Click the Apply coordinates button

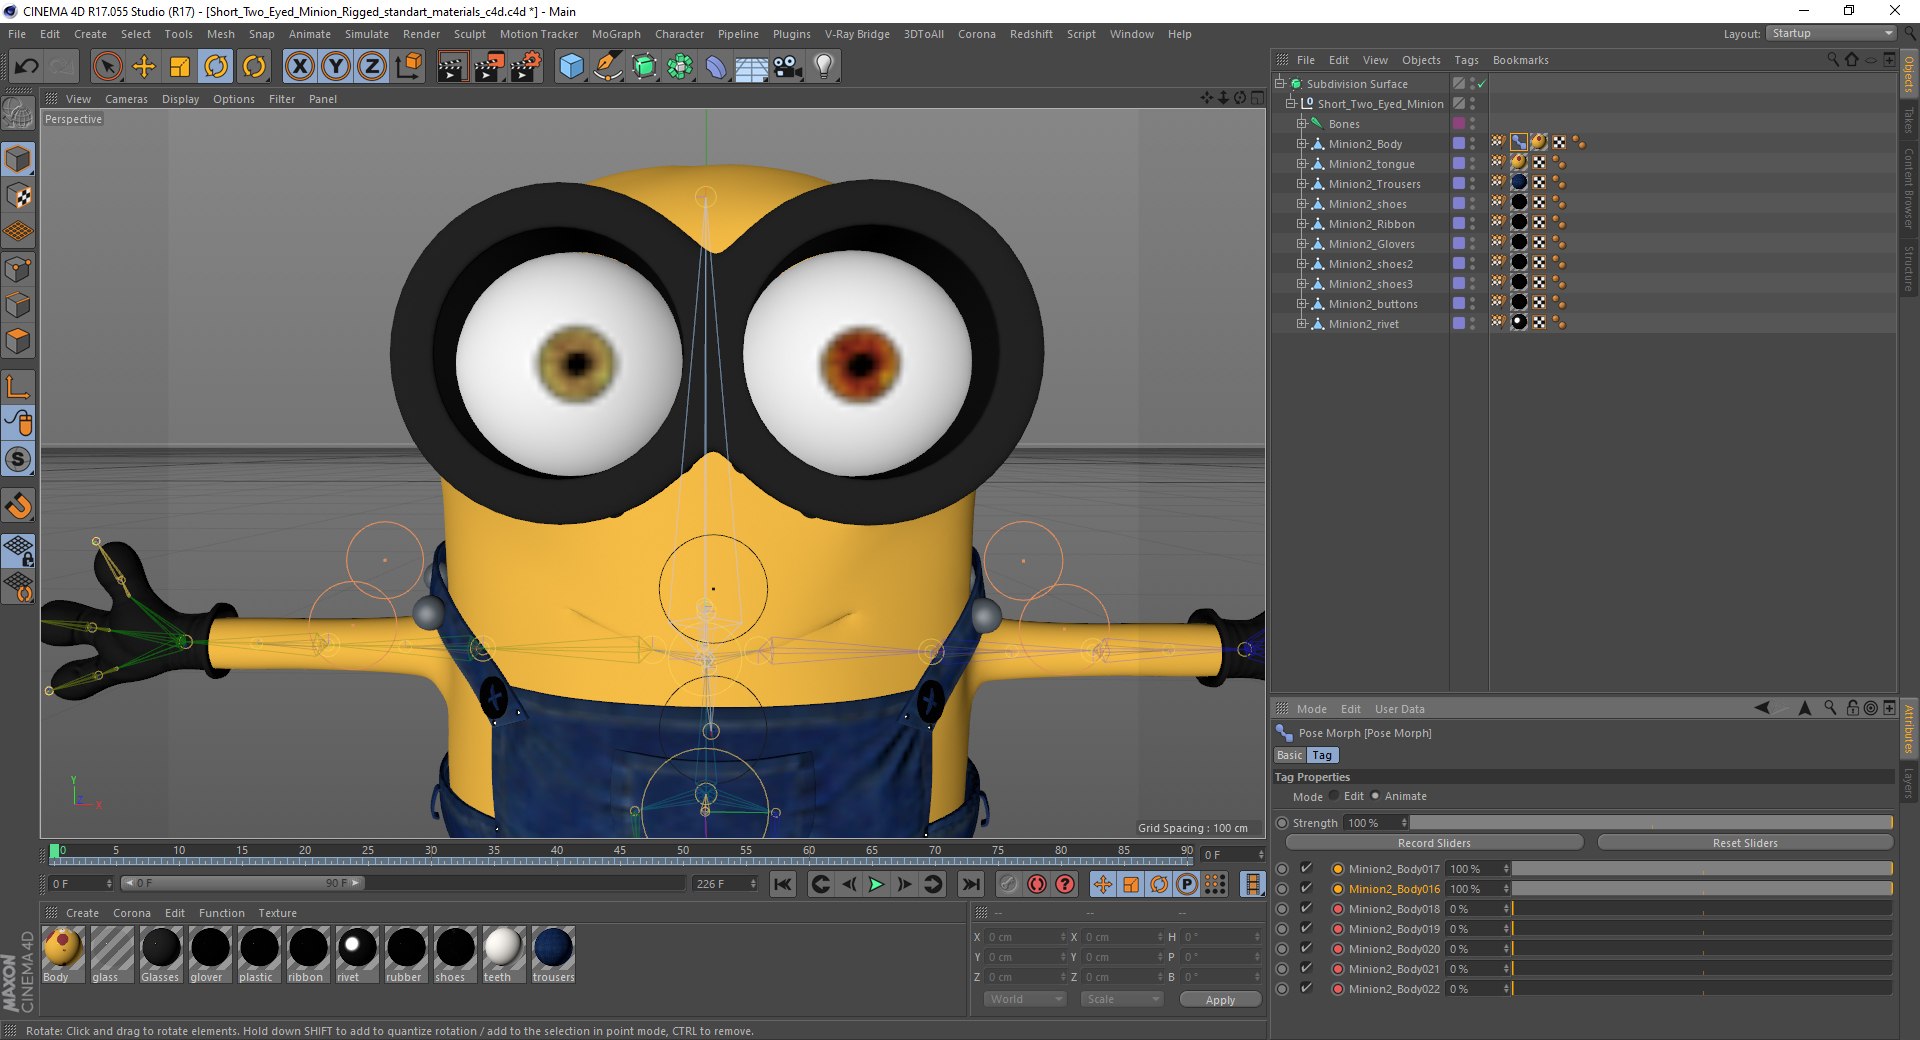(x=1220, y=1000)
